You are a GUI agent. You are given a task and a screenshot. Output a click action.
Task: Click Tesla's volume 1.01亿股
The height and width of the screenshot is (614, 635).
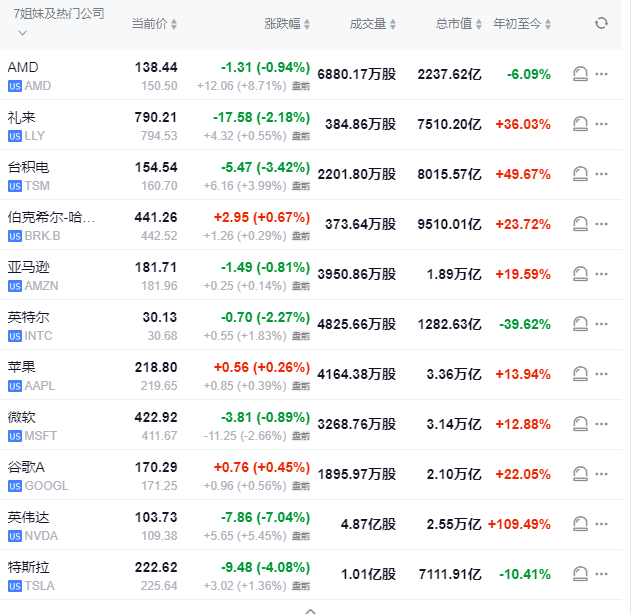368,574
